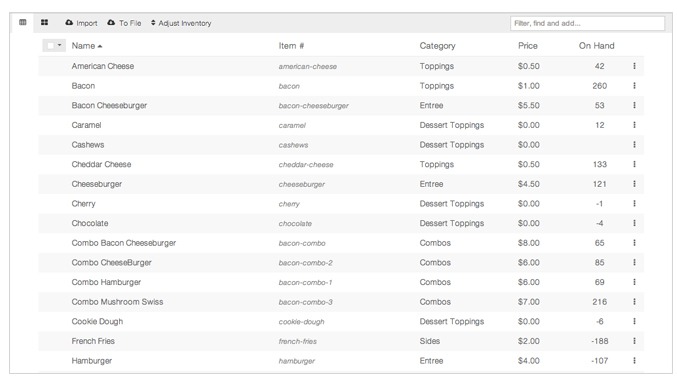Open row options menu for French Fries

tap(634, 341)
